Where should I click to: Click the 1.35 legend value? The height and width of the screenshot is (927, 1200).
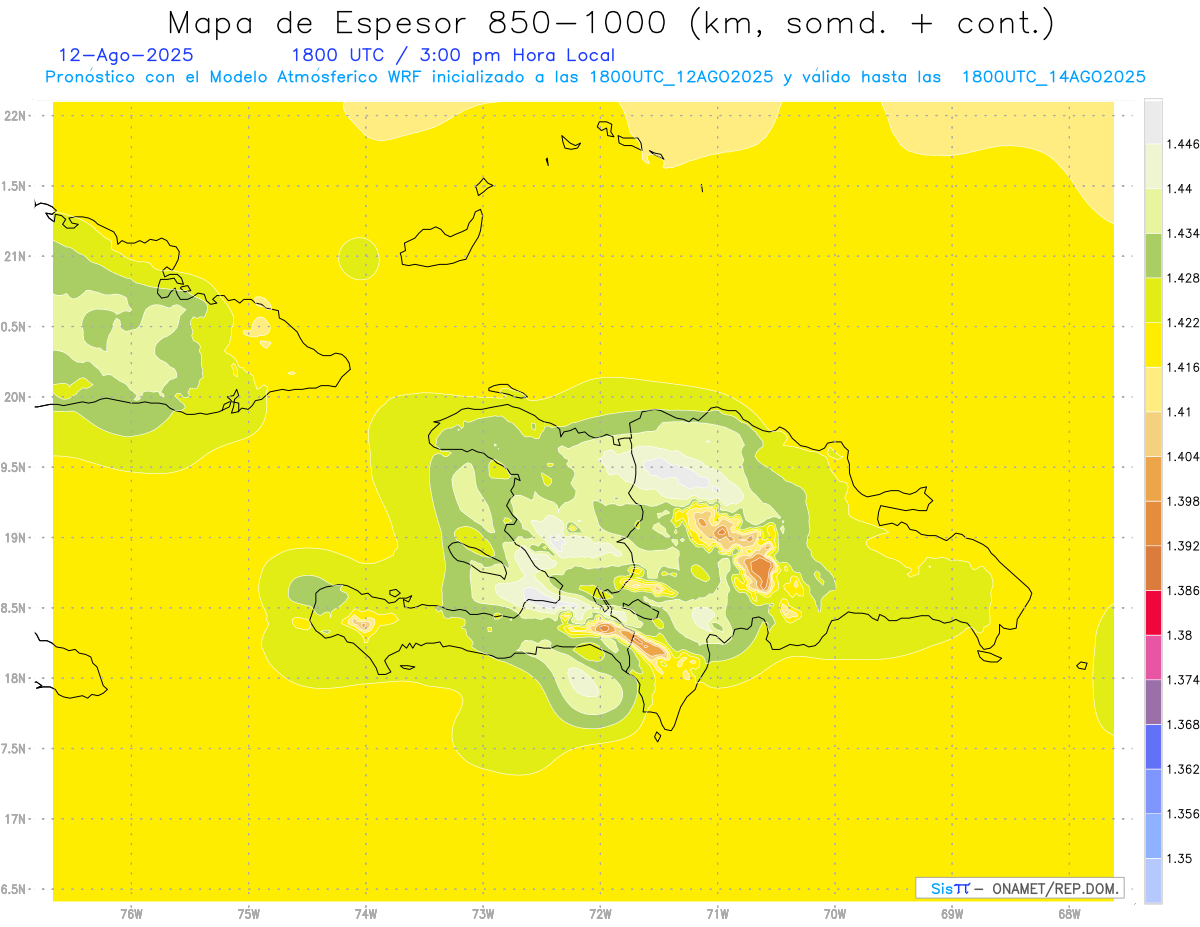1181,859
